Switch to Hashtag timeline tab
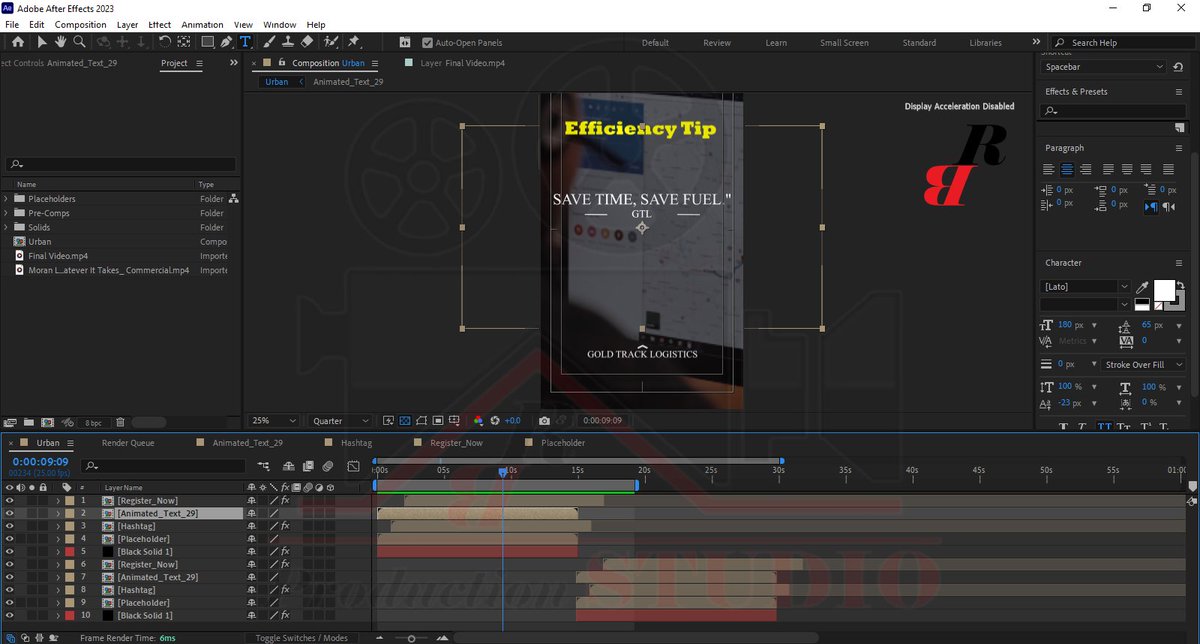The width and height of the screenshot is (1200, 644). pyautogui.click(x=357, y=443)
